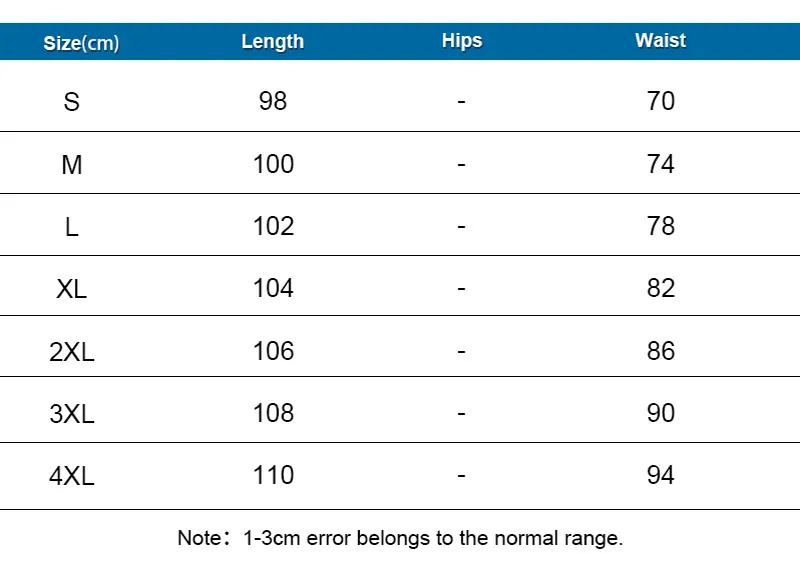The height and width of the screenshot is (569, 800).
Task: Click waist value 86
Action: point(661,351)
